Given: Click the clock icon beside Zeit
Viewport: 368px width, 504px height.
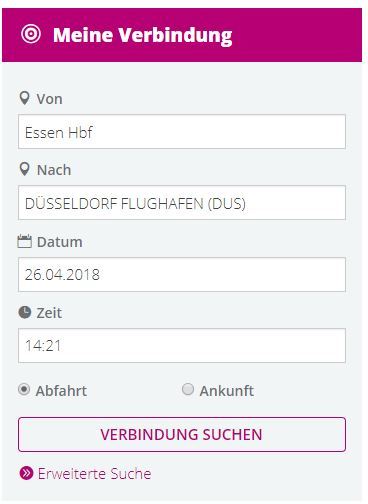Looking at the screenshot, I should click(24, 313).
